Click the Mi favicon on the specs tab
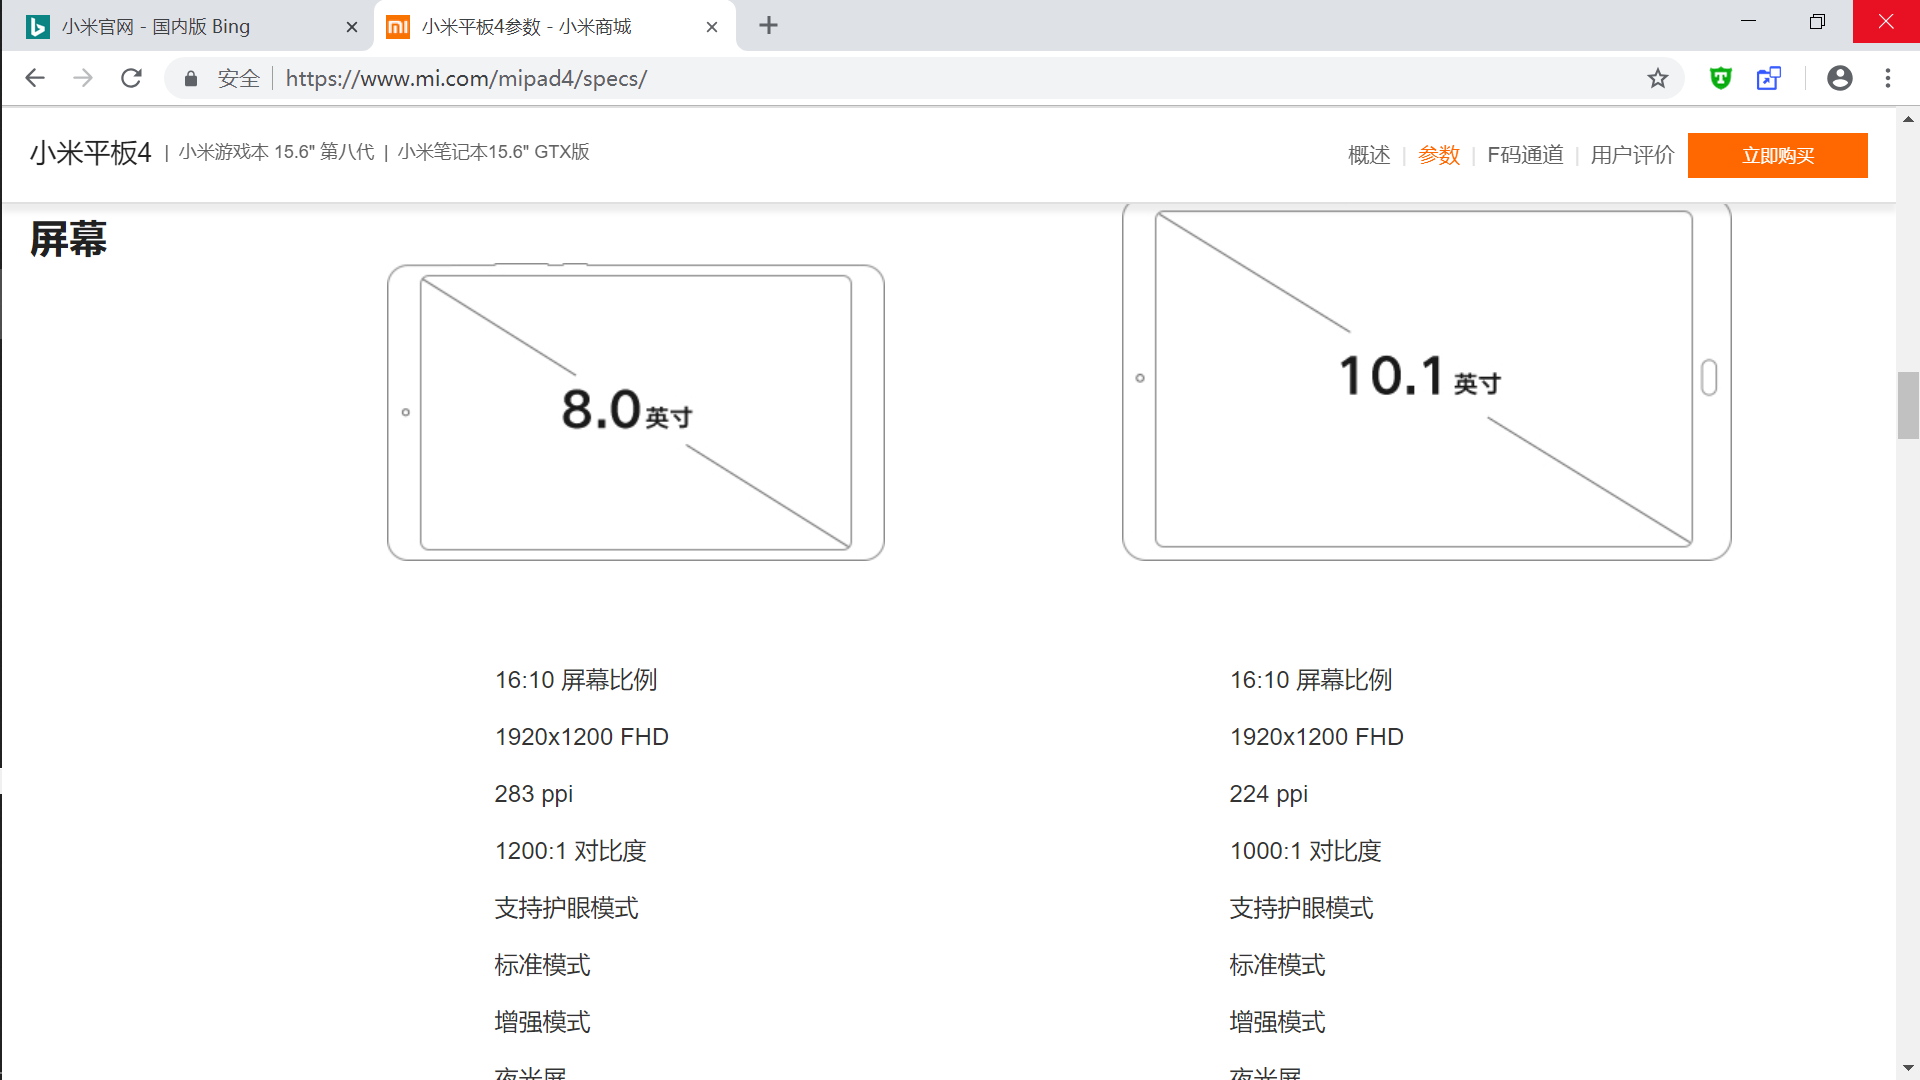The width and height of the screenshot is (1920, 1080). coord(397,26)
